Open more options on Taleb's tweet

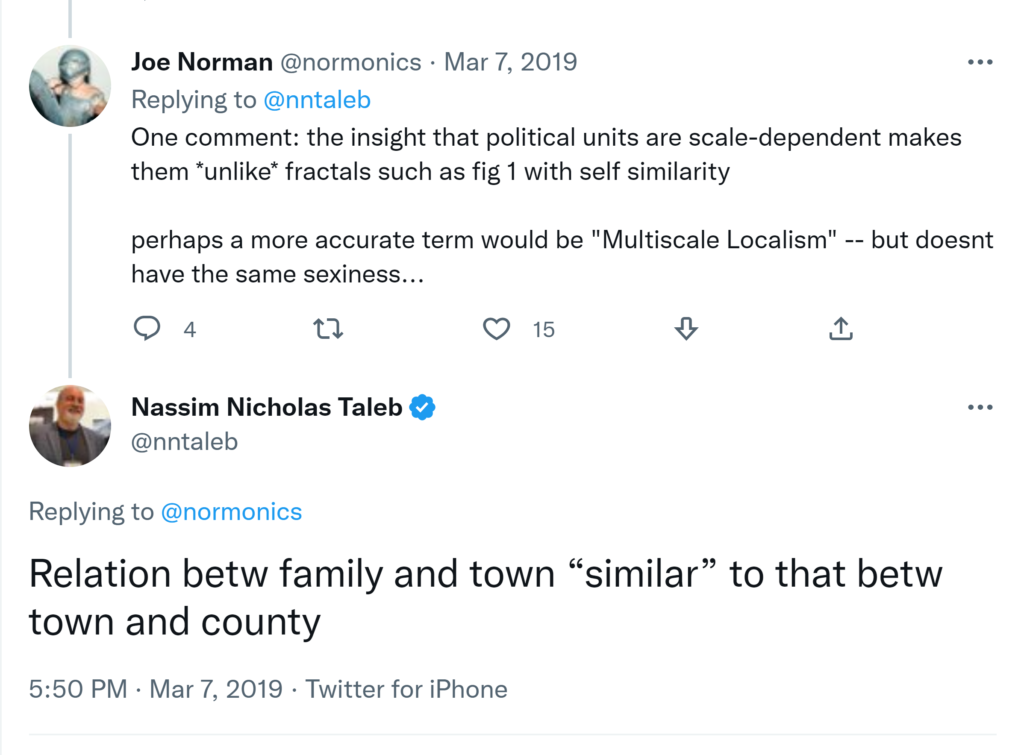(980, 407)
